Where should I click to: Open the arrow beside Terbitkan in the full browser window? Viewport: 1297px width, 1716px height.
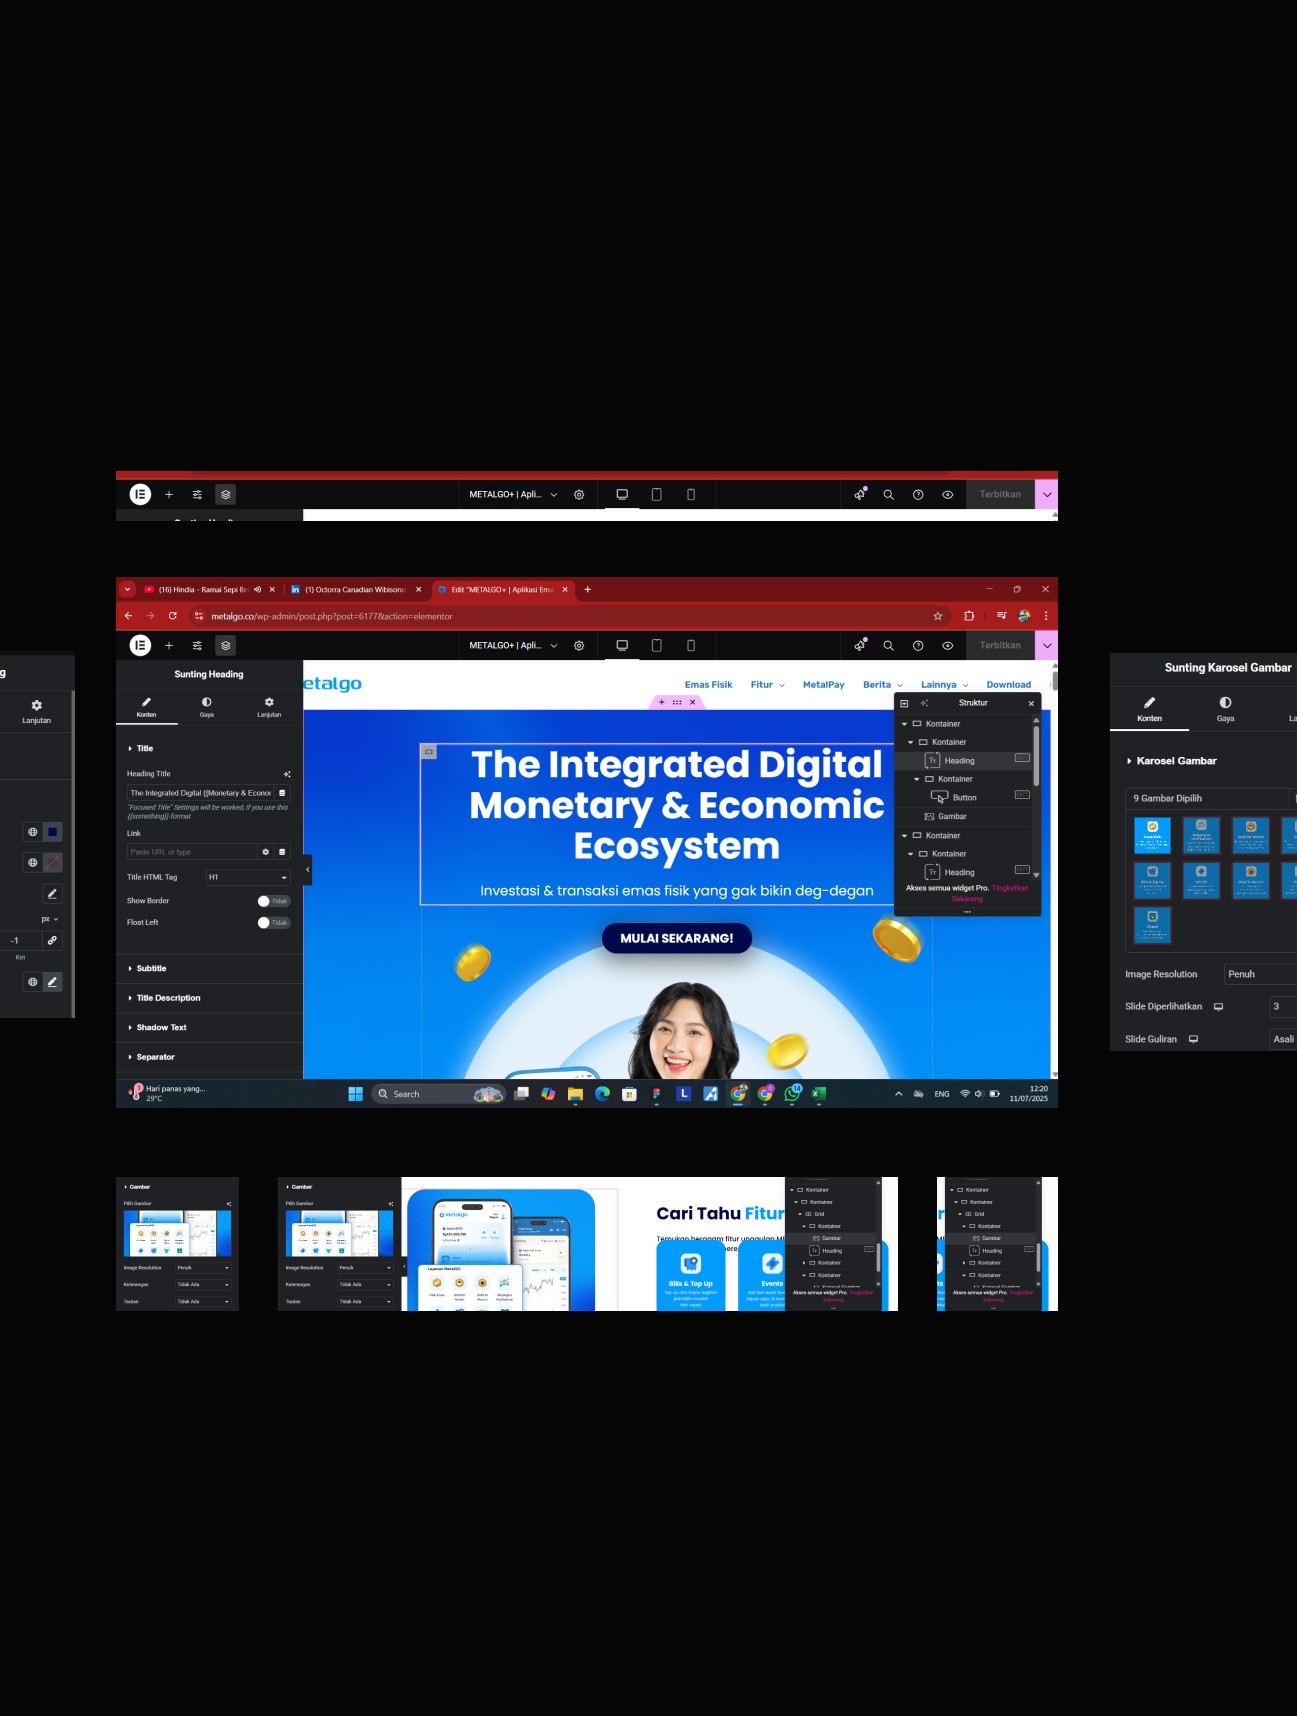tap(1047, 645)
